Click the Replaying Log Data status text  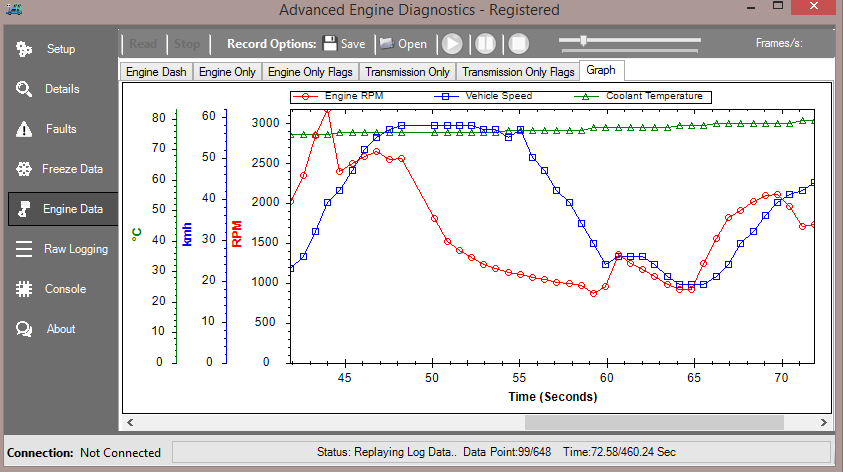tap(387, 452)
